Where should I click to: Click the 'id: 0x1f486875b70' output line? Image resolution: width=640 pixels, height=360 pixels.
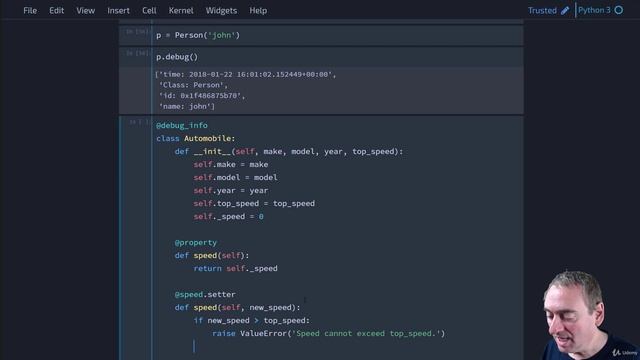pyautogui.click(x=202, y=96)
